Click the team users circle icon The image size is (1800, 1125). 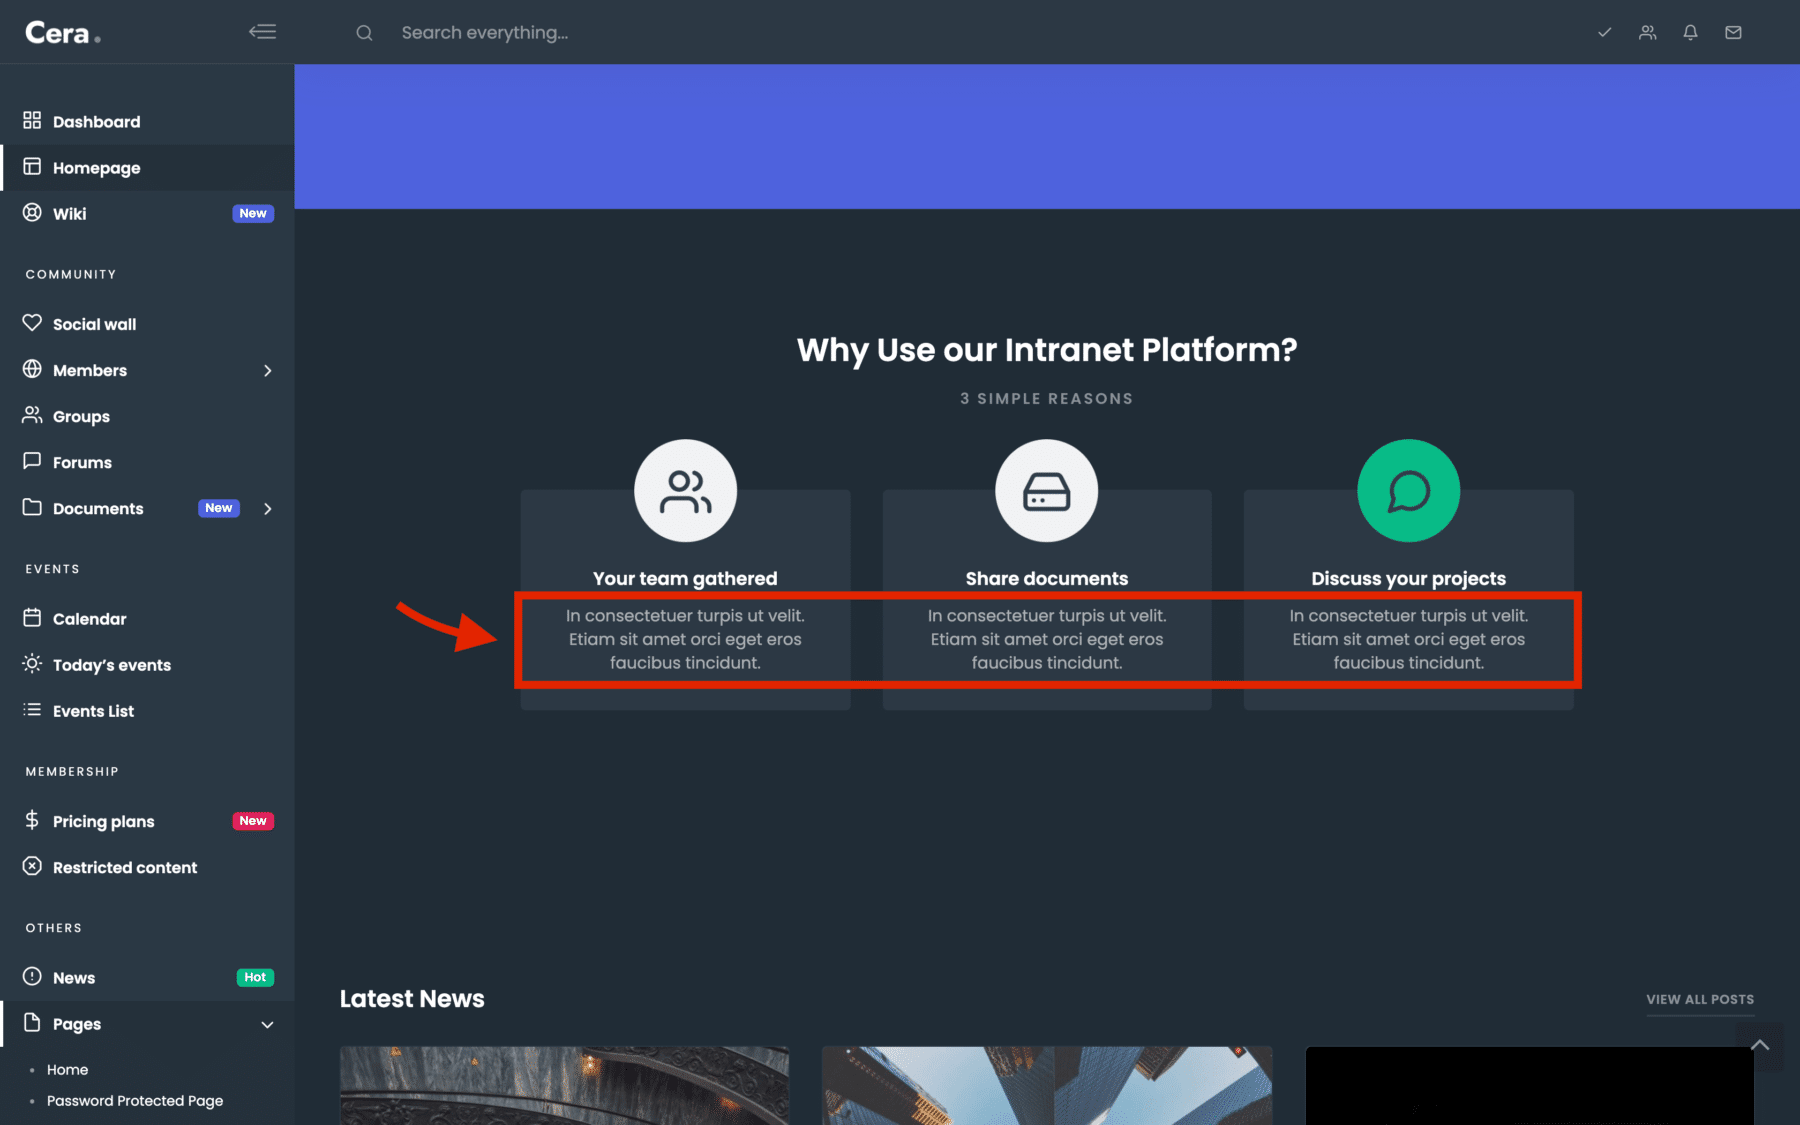685,491
